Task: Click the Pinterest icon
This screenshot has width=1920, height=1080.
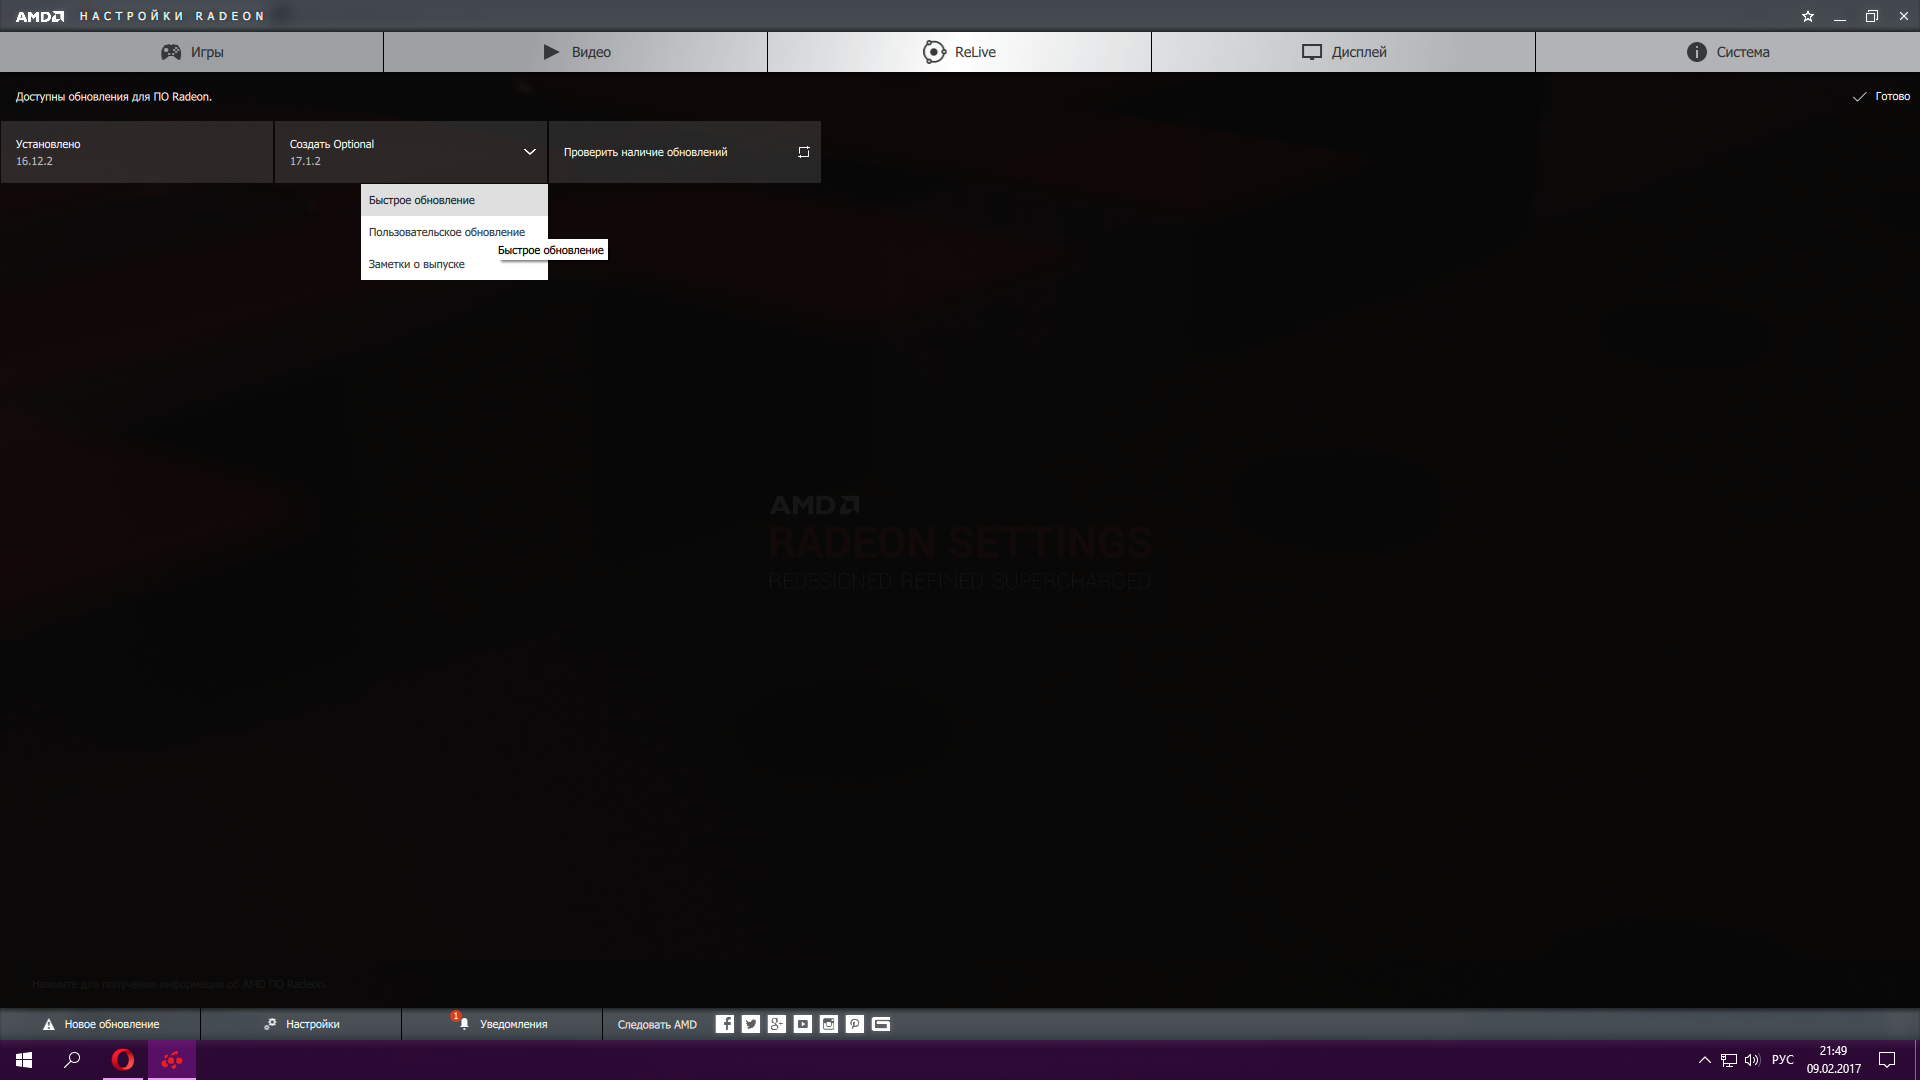Action: point(855,1024)
